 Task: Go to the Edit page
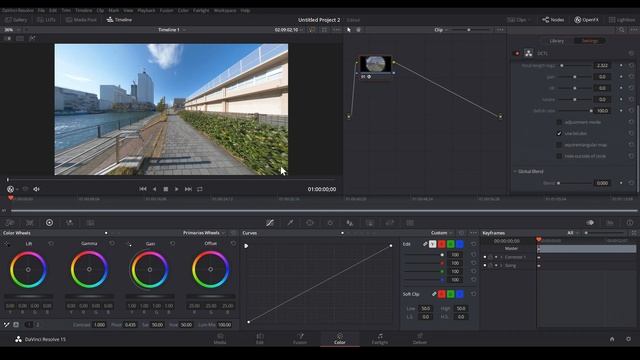pyautogui.click(x=260, y=339)
